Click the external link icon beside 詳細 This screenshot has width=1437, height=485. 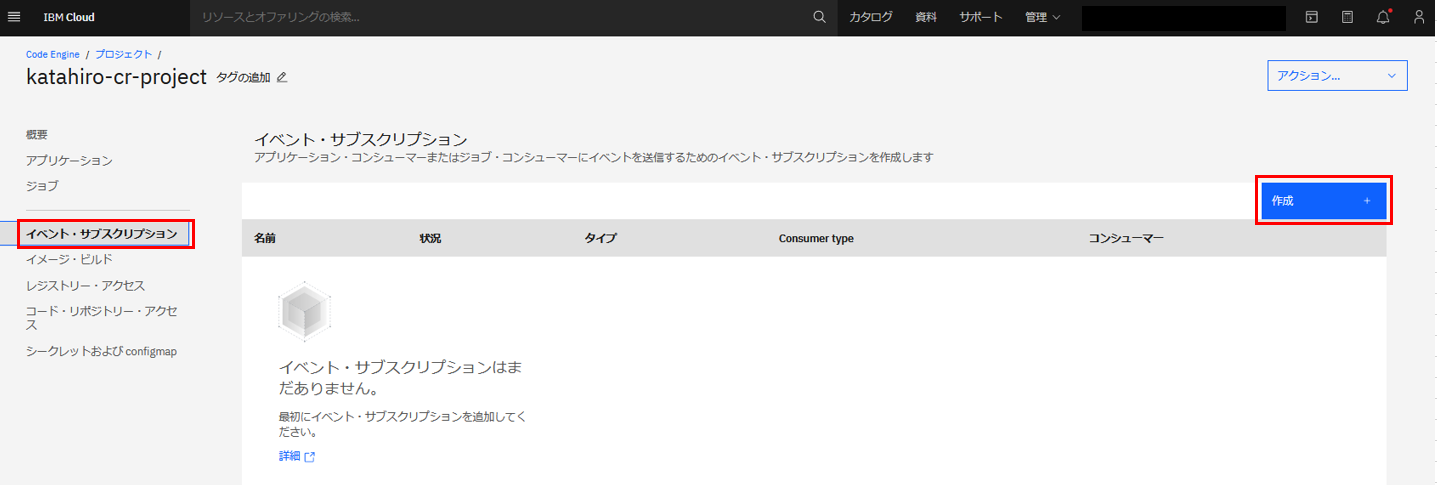tap(310, 457)
